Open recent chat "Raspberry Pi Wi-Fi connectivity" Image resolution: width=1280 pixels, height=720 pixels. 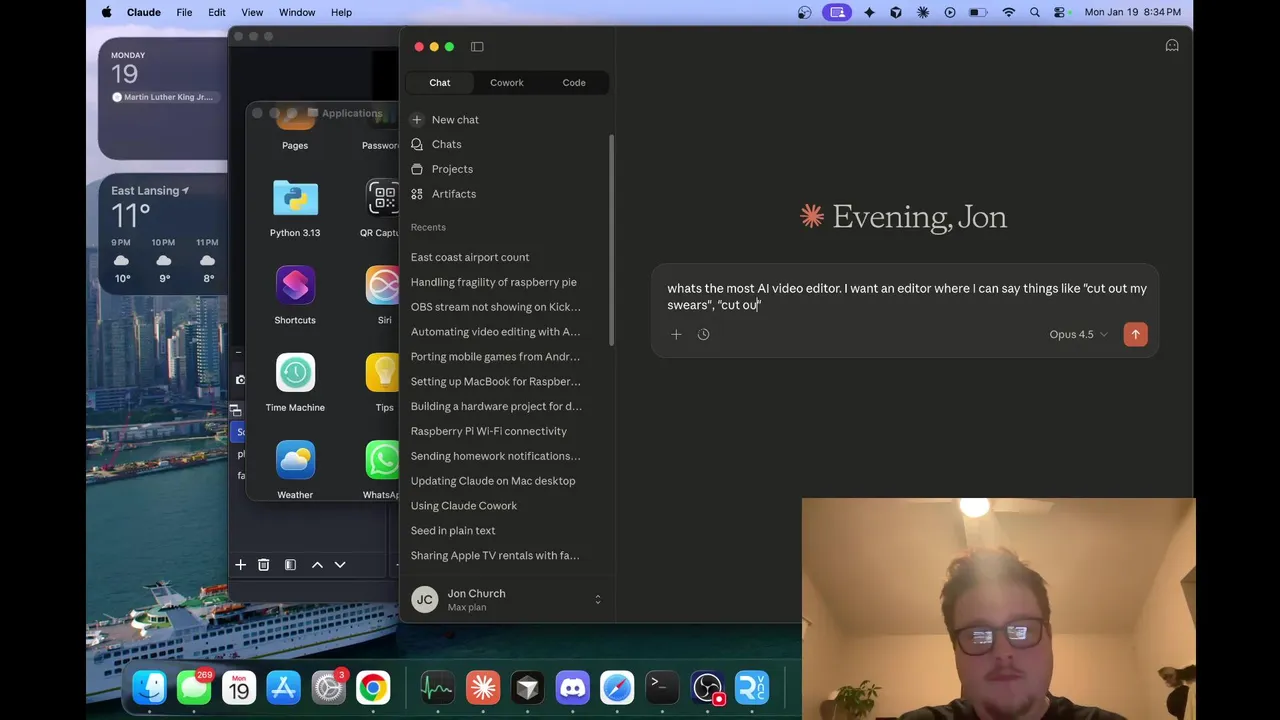coord(489,431)
